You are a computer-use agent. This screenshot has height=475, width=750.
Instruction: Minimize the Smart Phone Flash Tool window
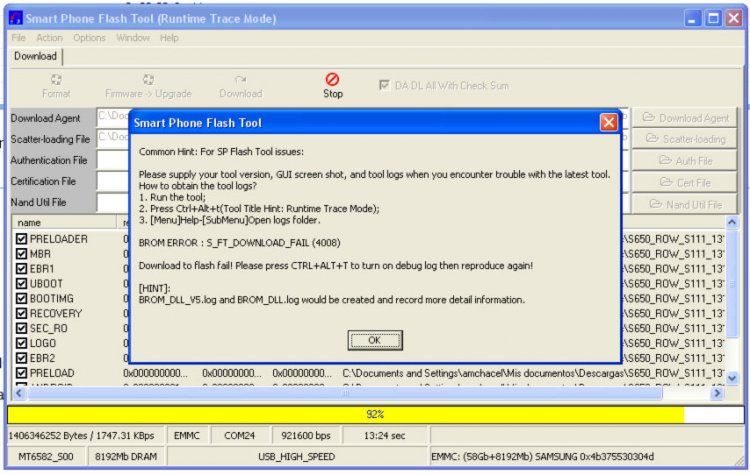692,18
